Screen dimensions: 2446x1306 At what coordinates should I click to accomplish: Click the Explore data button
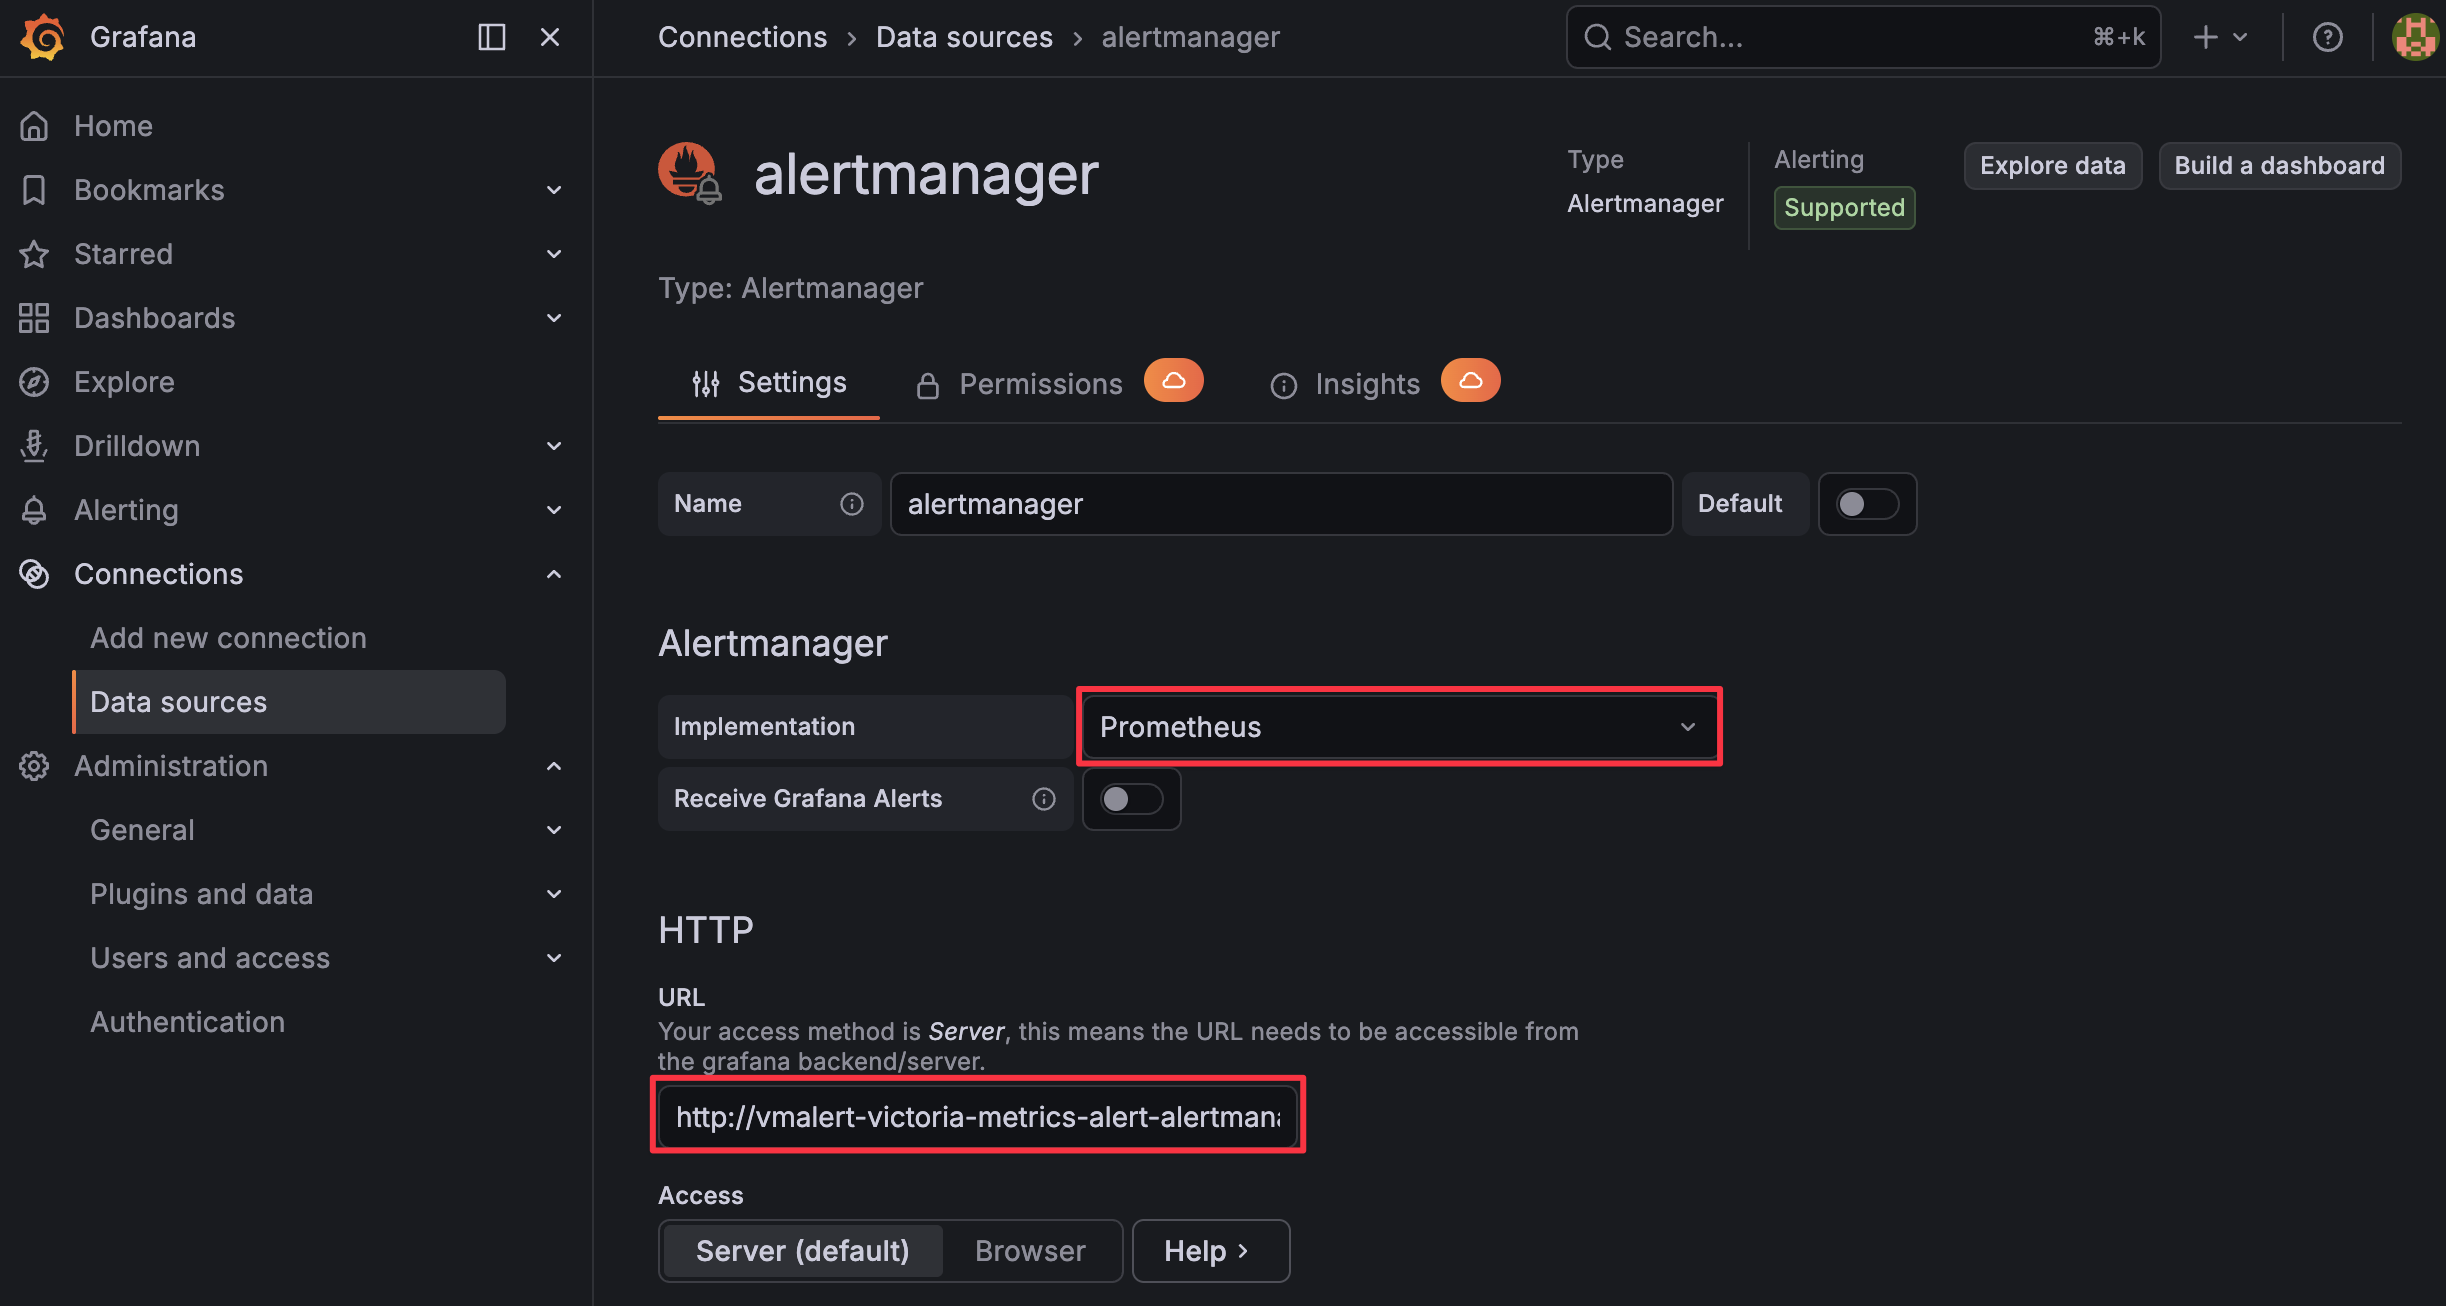click(x=2052, y=165)
